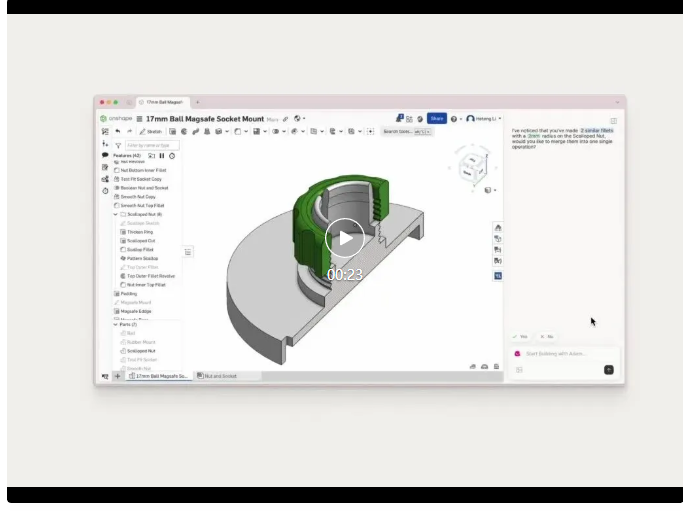Select Scalloped Cut feature
Image resolution: width=683 pixels, height=511 pixels.
tap(138, 240)
